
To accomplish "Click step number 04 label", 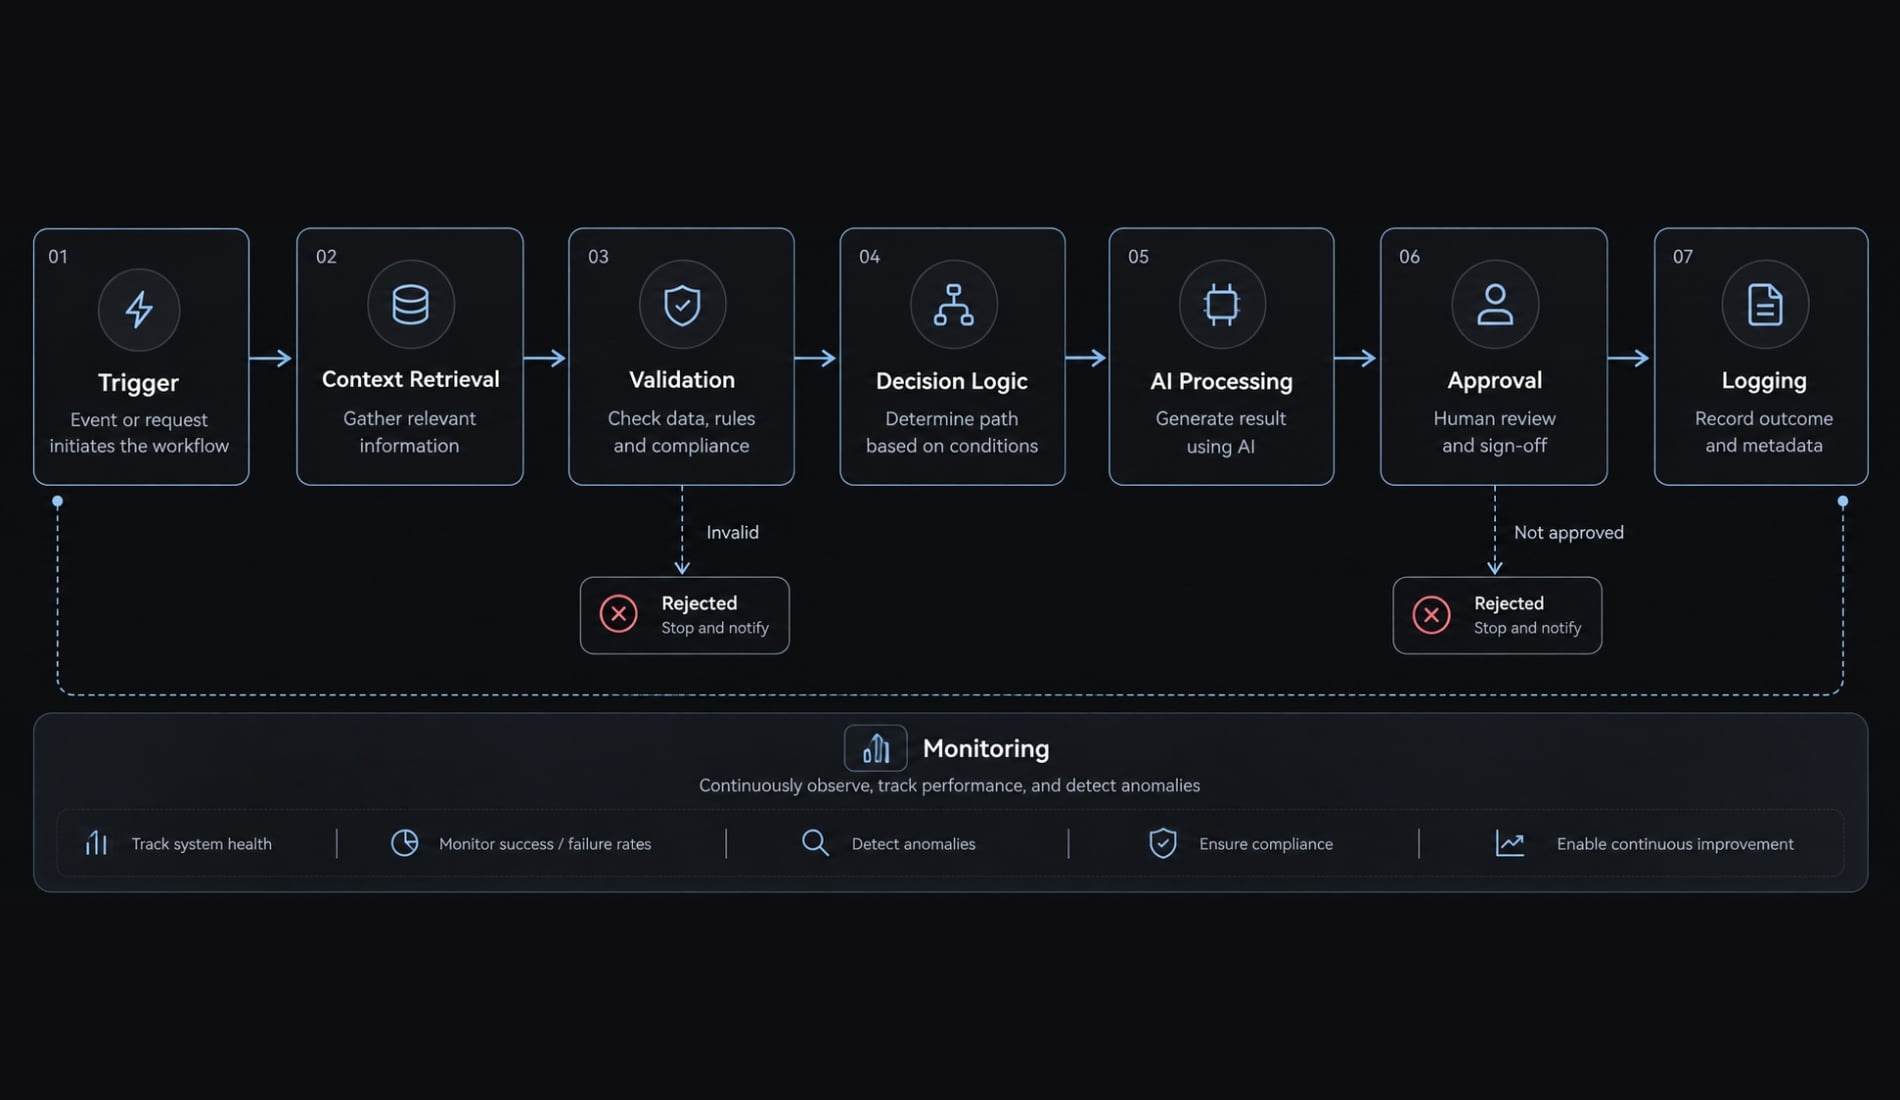I will (x=869, y=257).
